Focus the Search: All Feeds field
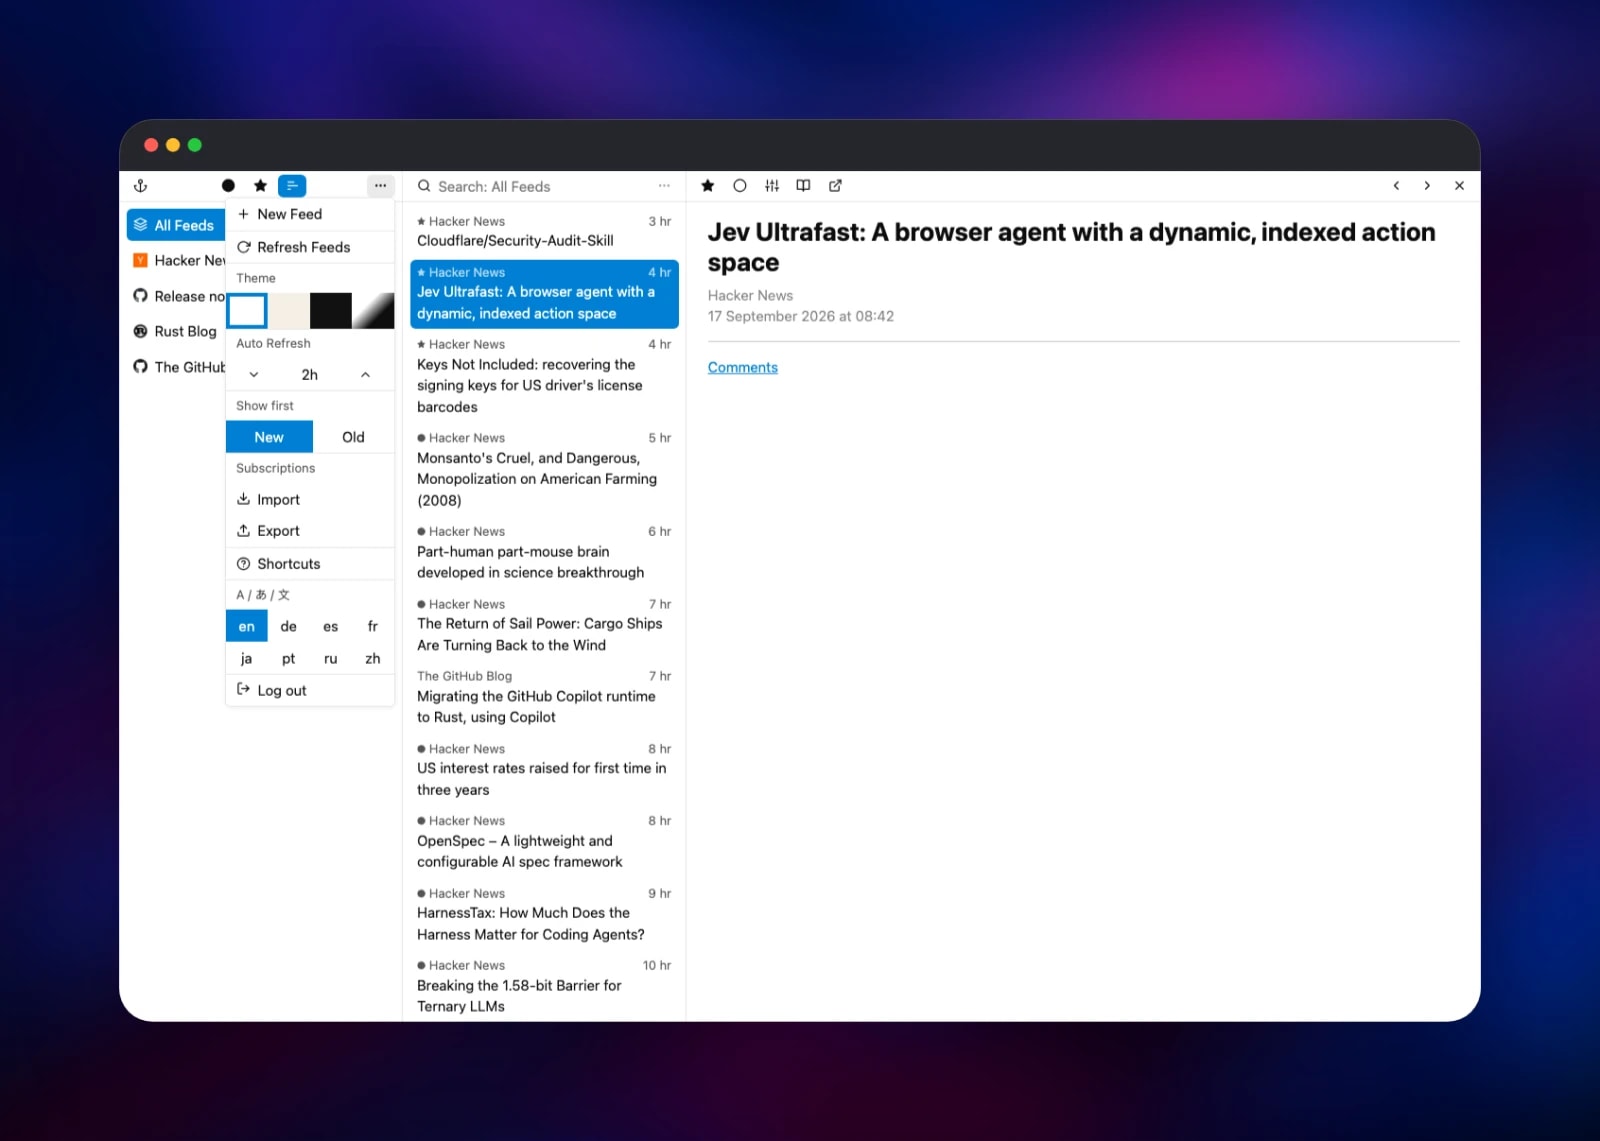 pos(543,186)
